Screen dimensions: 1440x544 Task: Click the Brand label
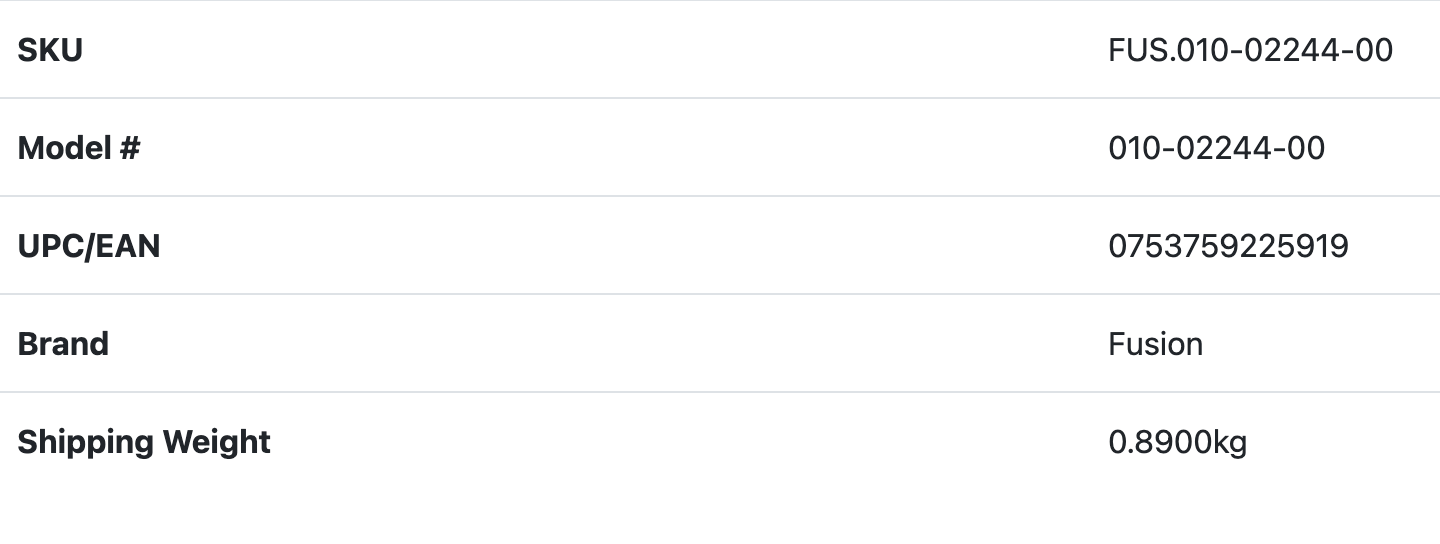(63, 344)
